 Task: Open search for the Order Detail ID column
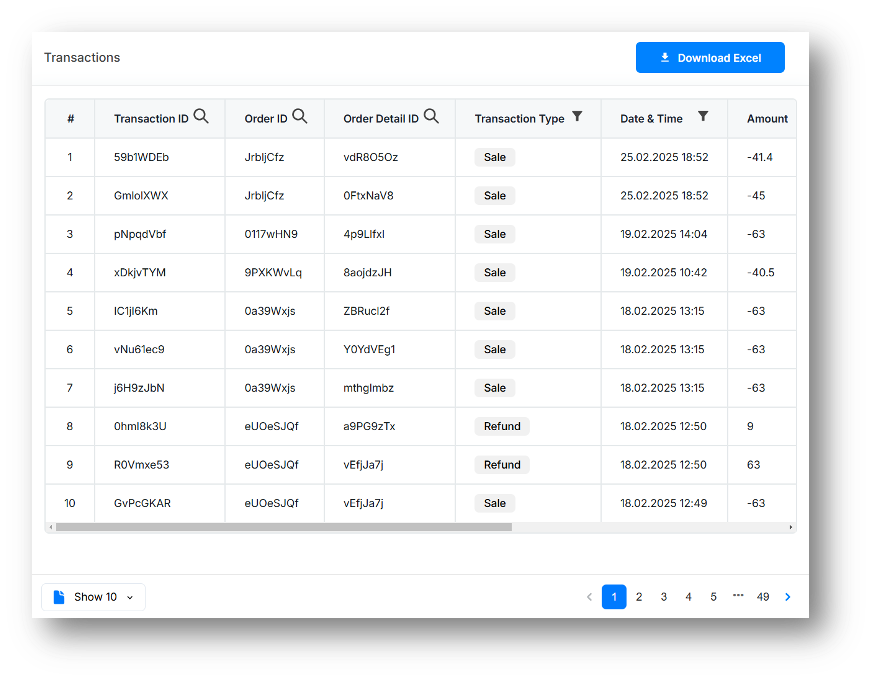[x=431, y=116]
